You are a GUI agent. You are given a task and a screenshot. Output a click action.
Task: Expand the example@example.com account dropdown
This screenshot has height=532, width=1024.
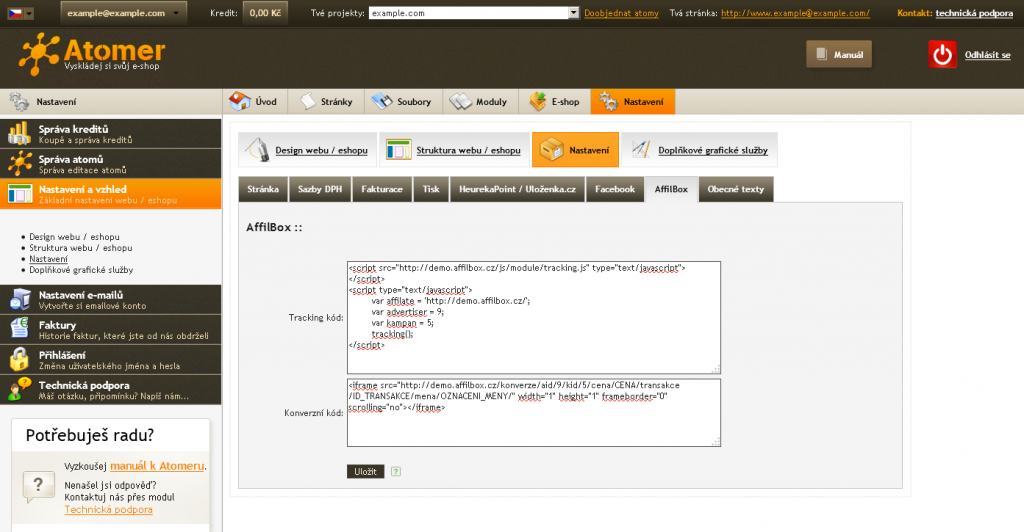click(123, 13)
